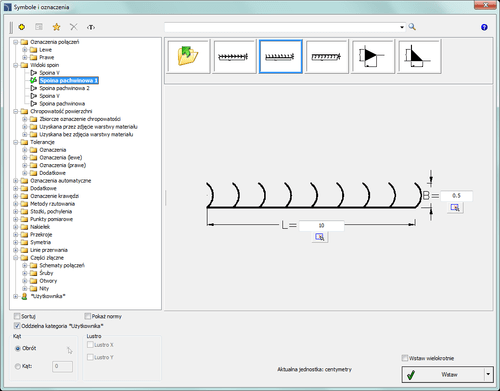500x391 pixels.
Task: Select Uzyskana przez zdjęcie warstwy materiału
Action: pyautogui.click(x=88, y=127)
